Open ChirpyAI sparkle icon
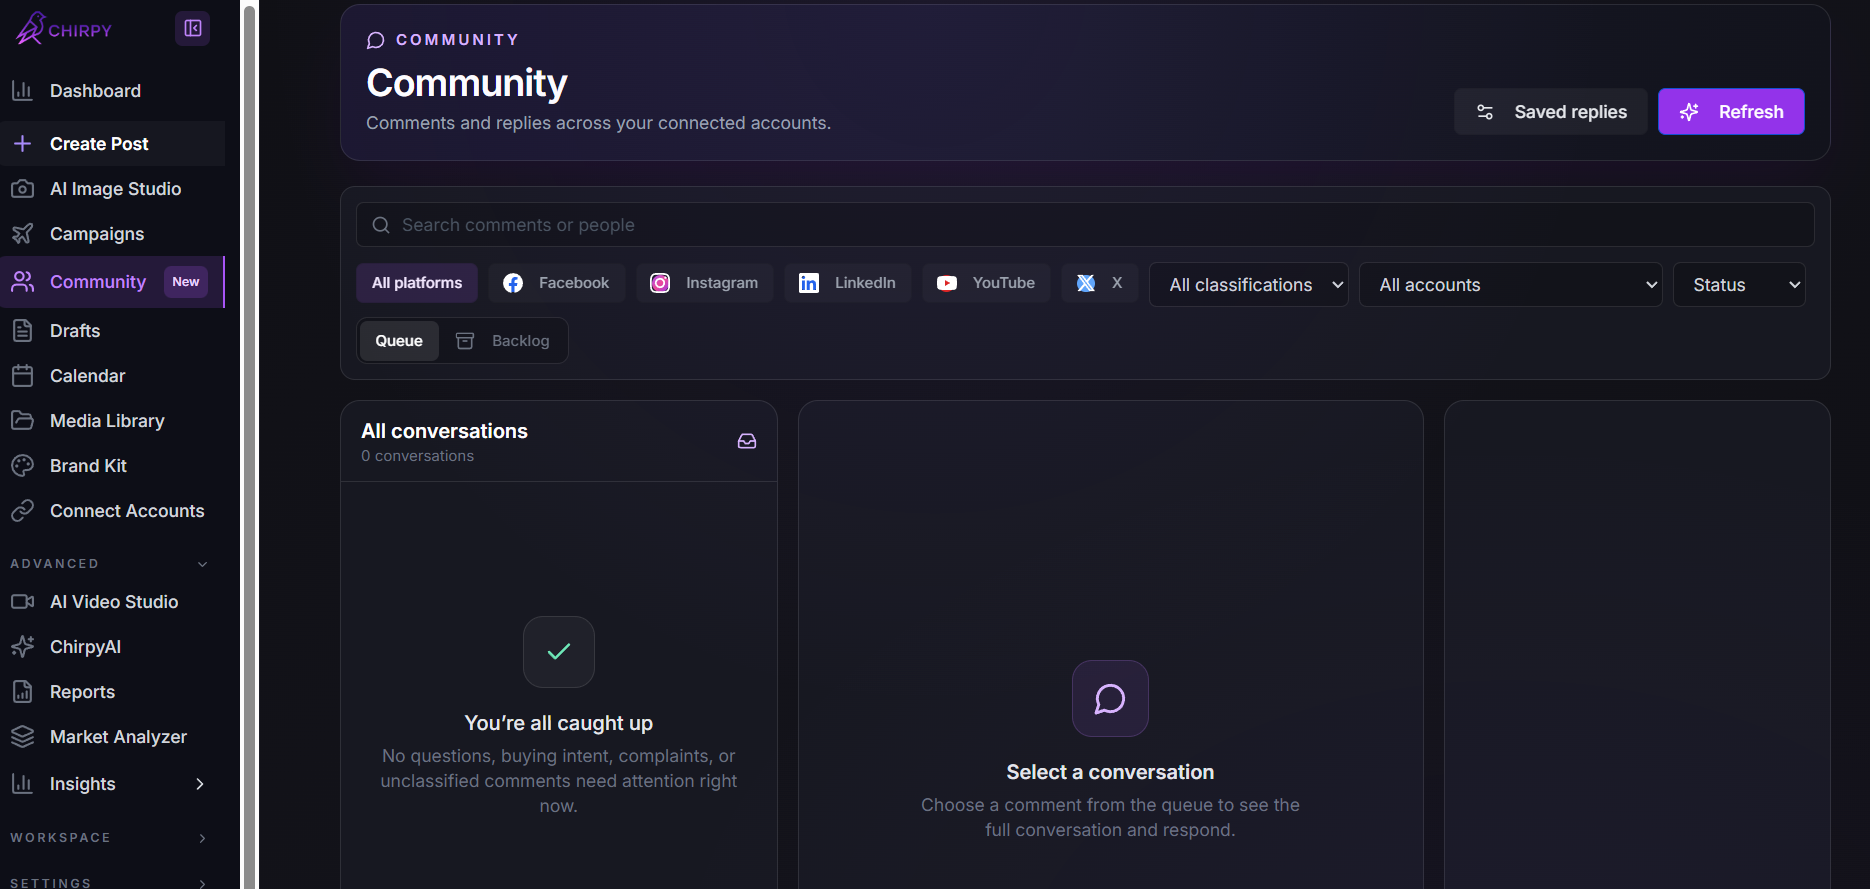Screen dimensions: 1870x889 point(23,647)
